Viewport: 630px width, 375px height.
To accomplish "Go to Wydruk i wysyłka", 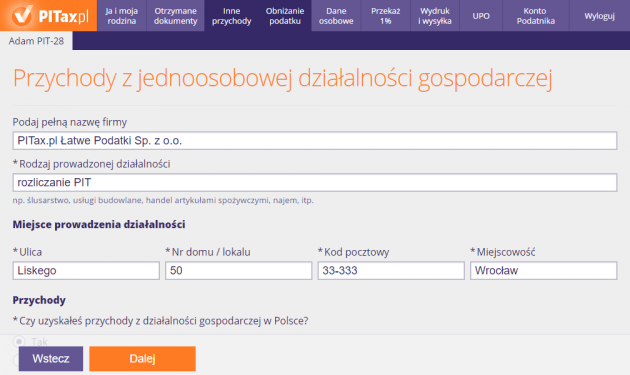I will point(435,16).
